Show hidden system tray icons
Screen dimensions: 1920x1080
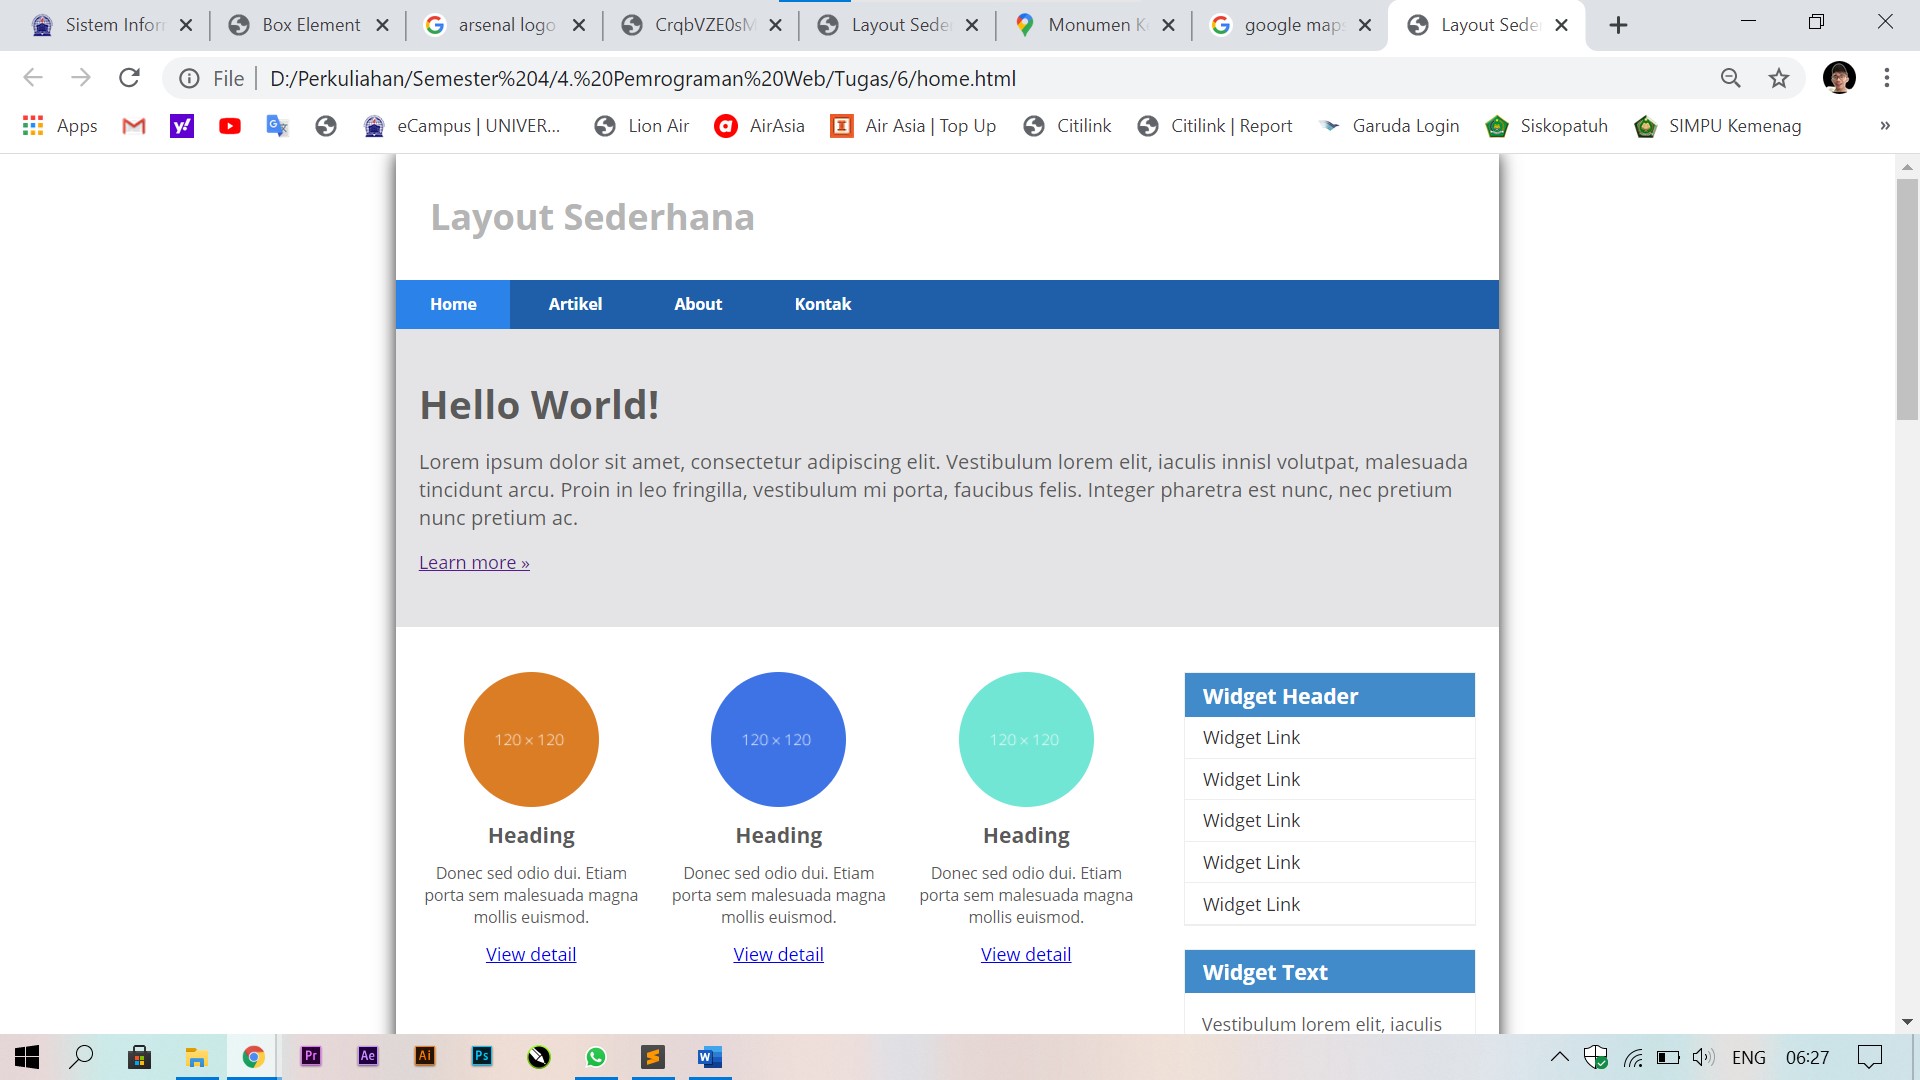(1559, 1057)
